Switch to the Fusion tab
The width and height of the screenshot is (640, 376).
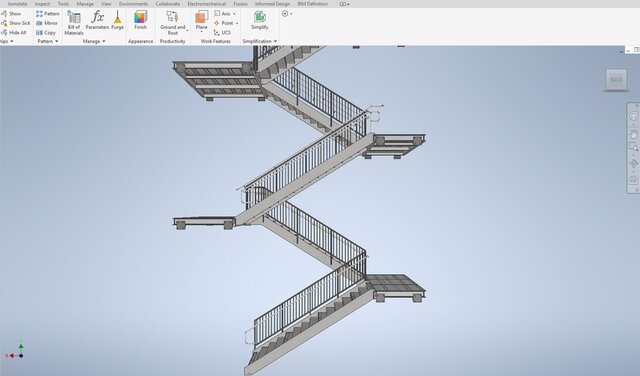click(x=240, y=4)
